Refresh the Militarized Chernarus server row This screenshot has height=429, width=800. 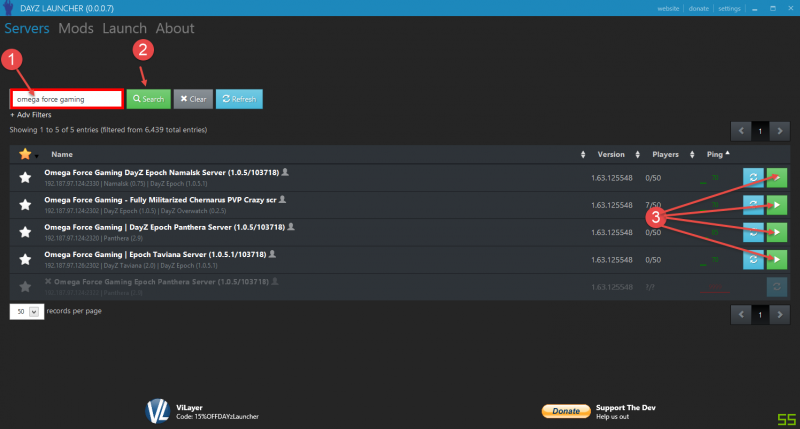click(753, 205)
